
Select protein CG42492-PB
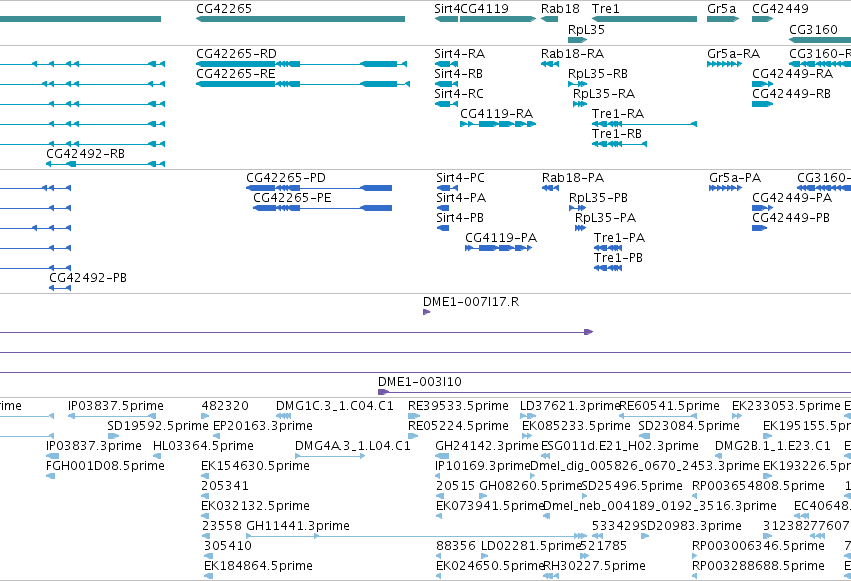tap(60, 288)
